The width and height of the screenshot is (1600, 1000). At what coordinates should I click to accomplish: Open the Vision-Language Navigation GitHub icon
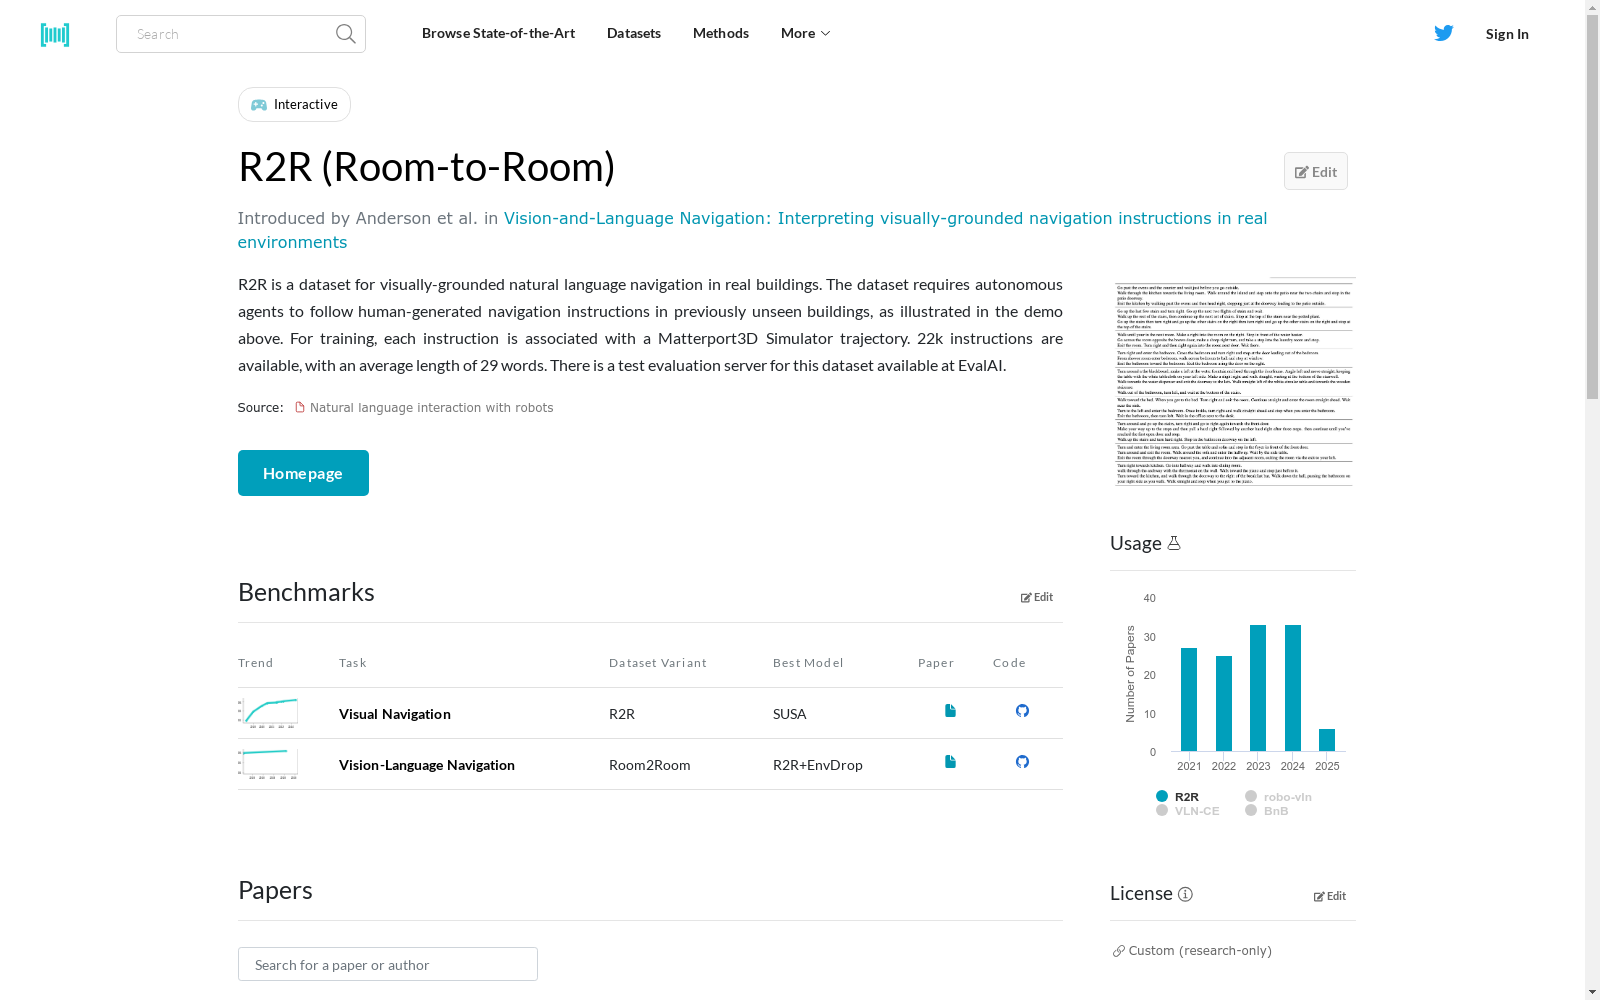click(x=1022, y=762)
